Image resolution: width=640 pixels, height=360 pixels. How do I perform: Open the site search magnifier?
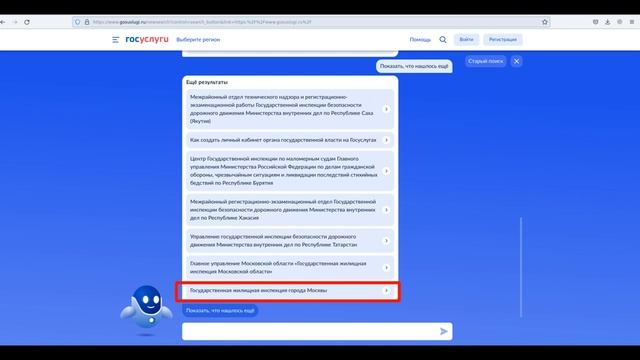pyautogui.click(x=443, y=40)
